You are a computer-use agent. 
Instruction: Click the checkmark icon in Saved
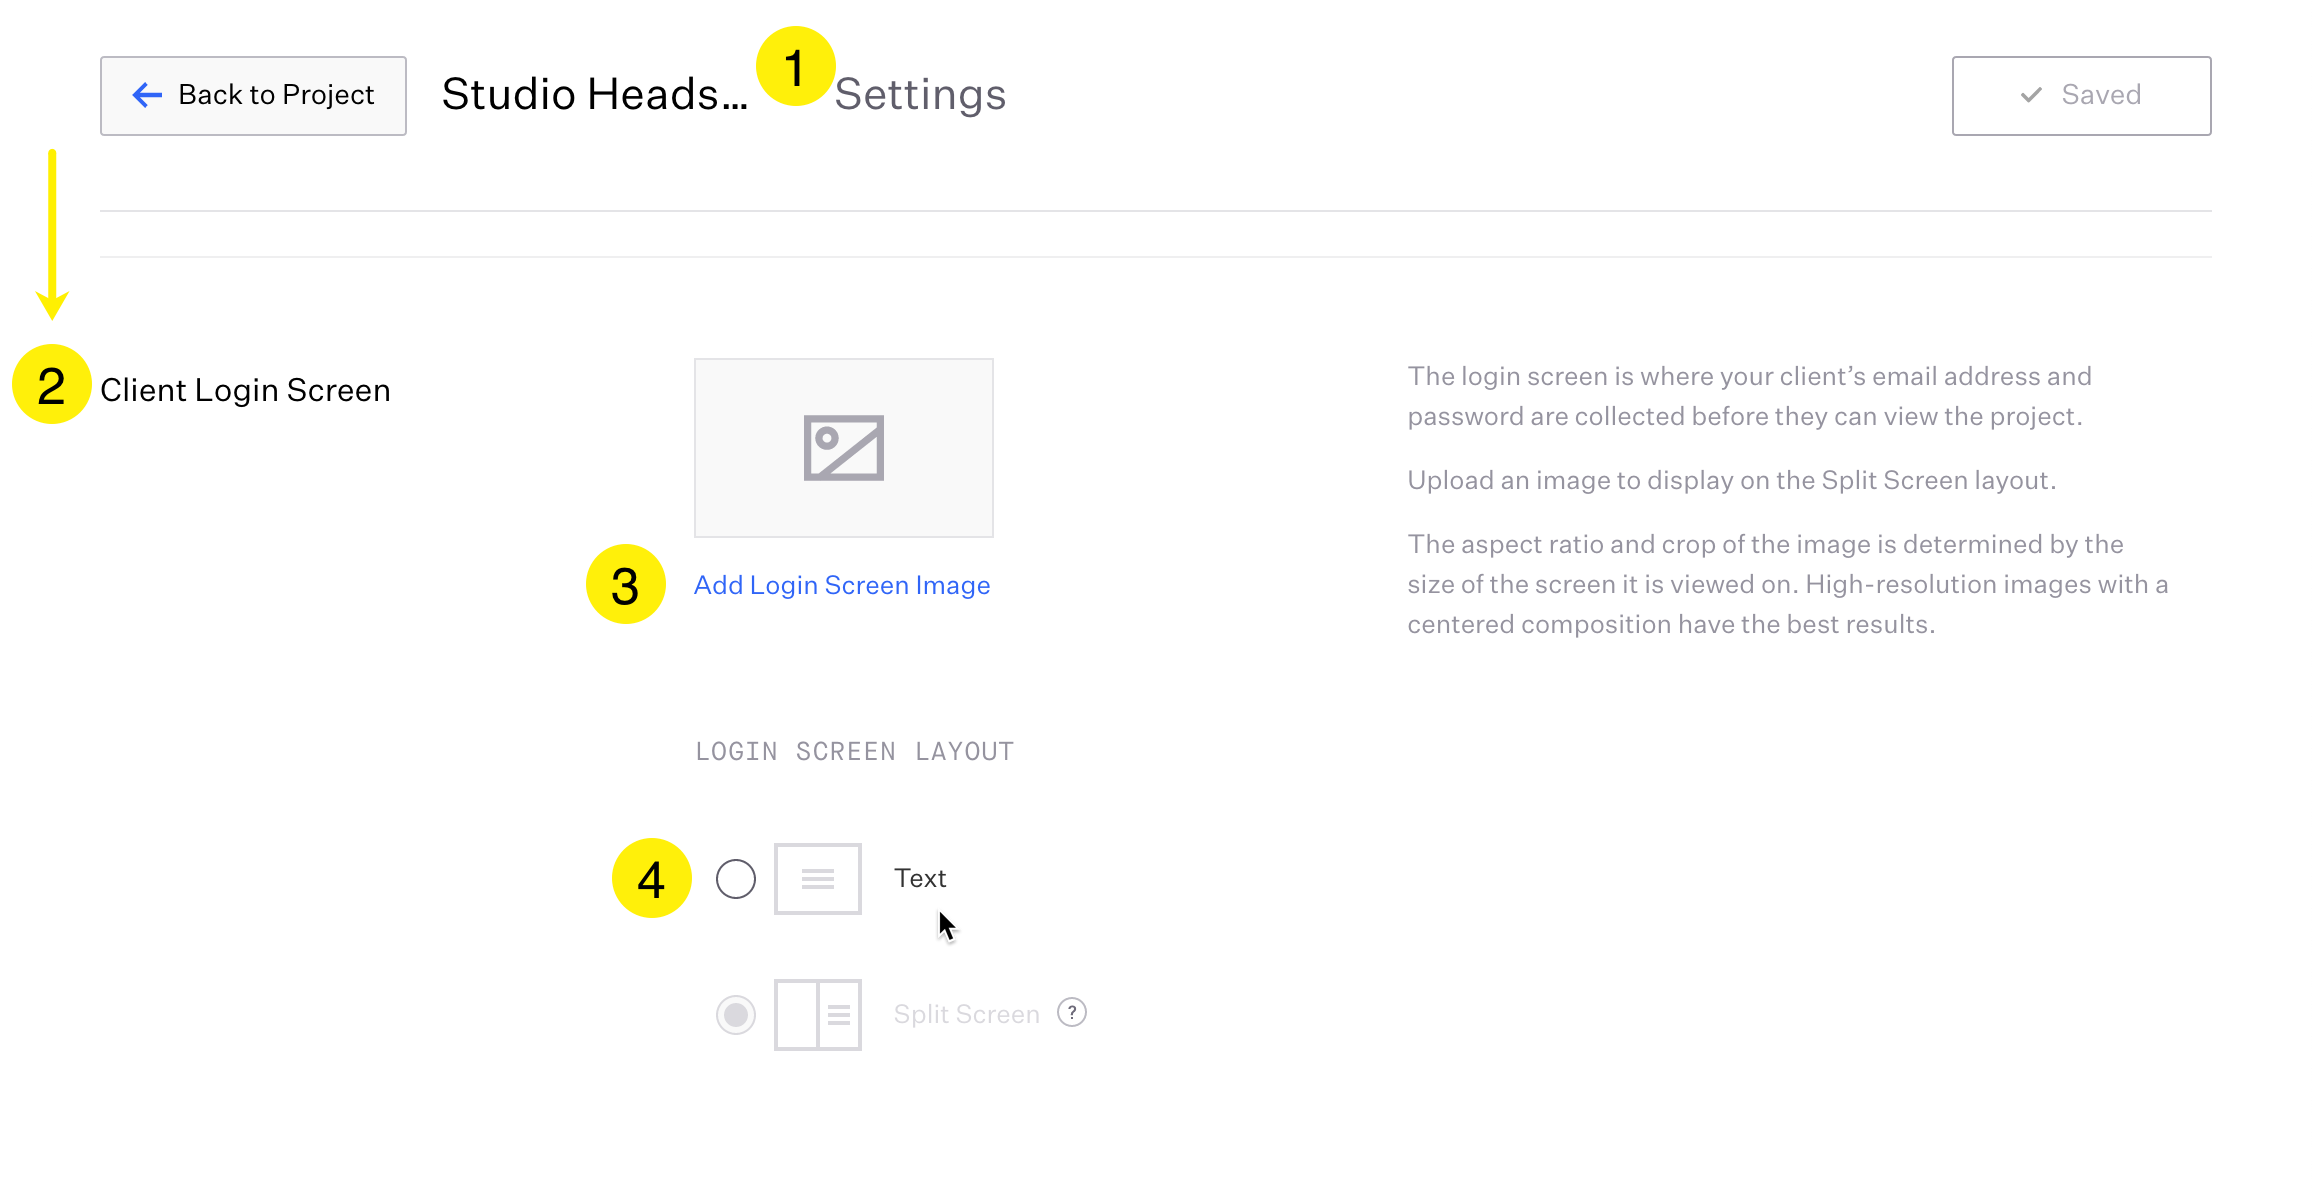click(x=2031, y=95)
